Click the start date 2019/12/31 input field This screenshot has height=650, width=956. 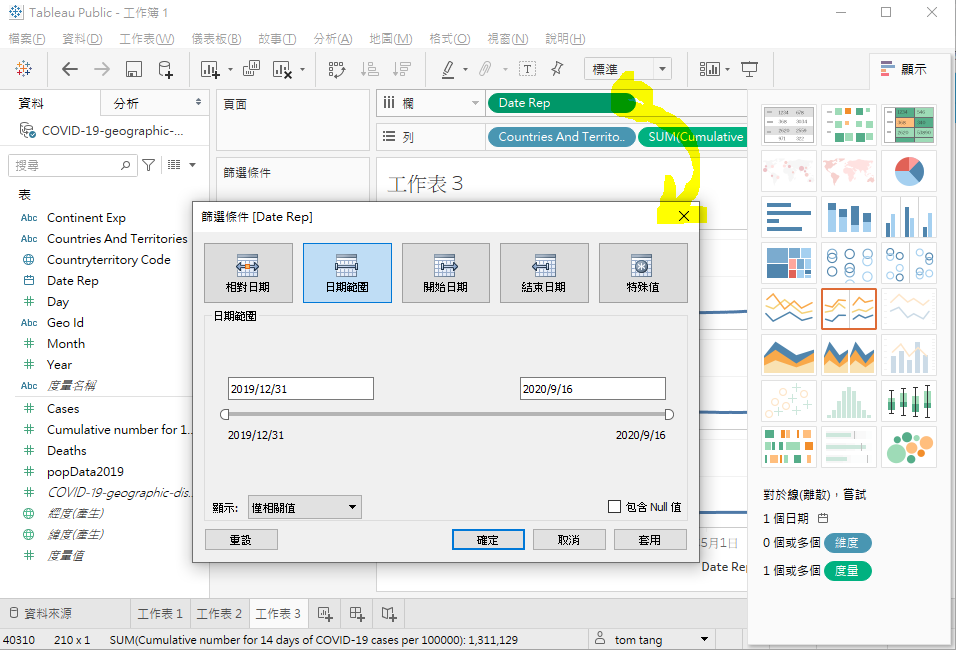pos(301,388)
